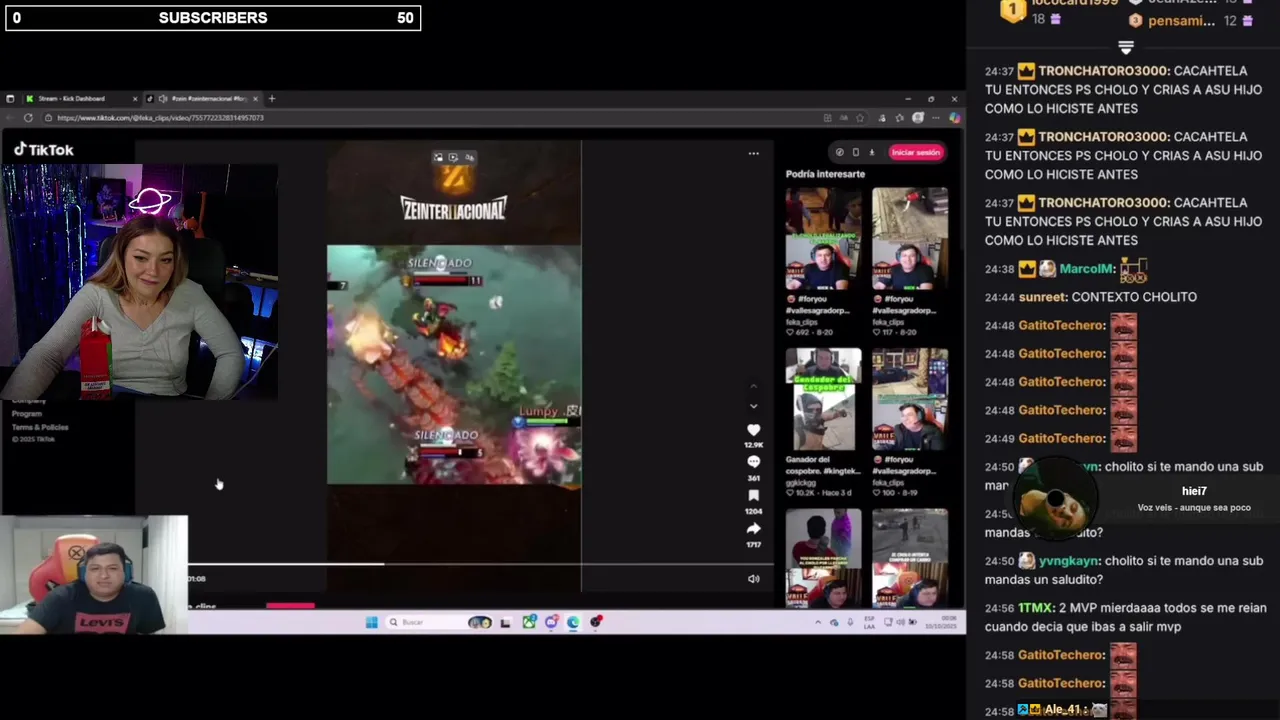
Task: Open the Windows Start menu
Action: [371, 622]
